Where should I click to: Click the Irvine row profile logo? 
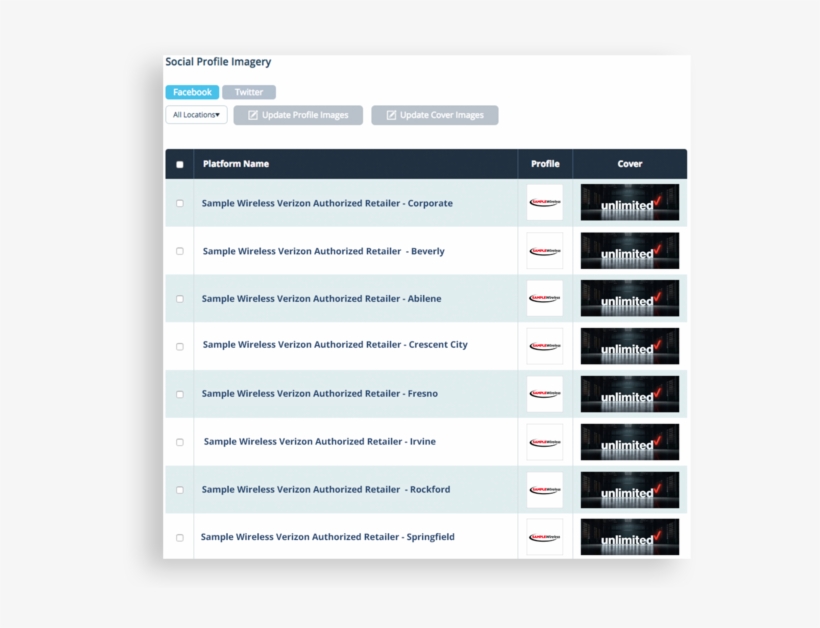[545, 442]
